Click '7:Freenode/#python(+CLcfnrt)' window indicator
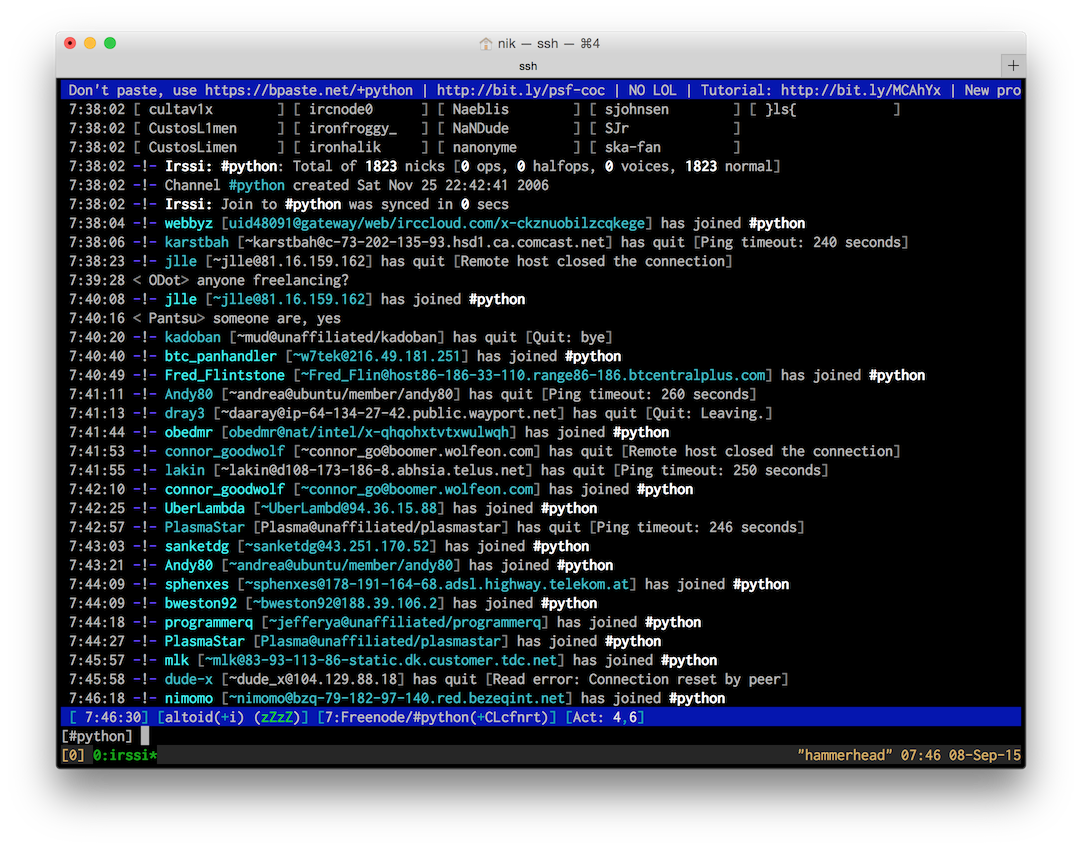Image resolution: width=1082 pixels, height=849 pixels. point(436,717)
